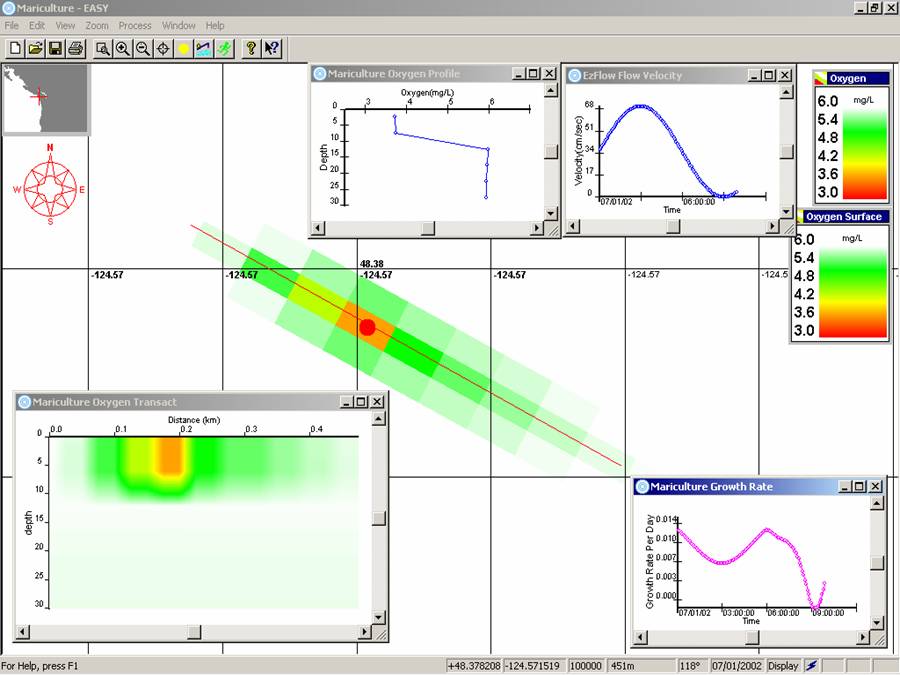Image resolution: width=900 pixels, height=675 pixels.
Task: Select the zoom-to-window magnifier tool
Action: [103, 48]
